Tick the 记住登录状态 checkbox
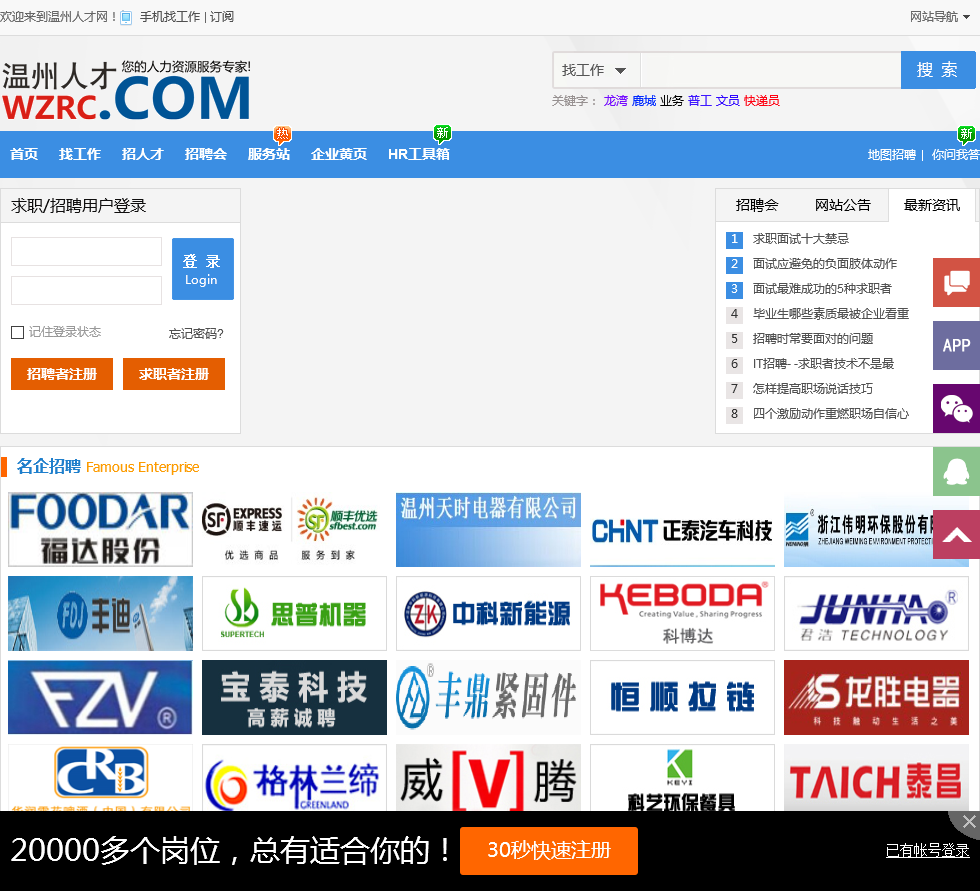This screenshot has width=980, height=891. (18, 332)
